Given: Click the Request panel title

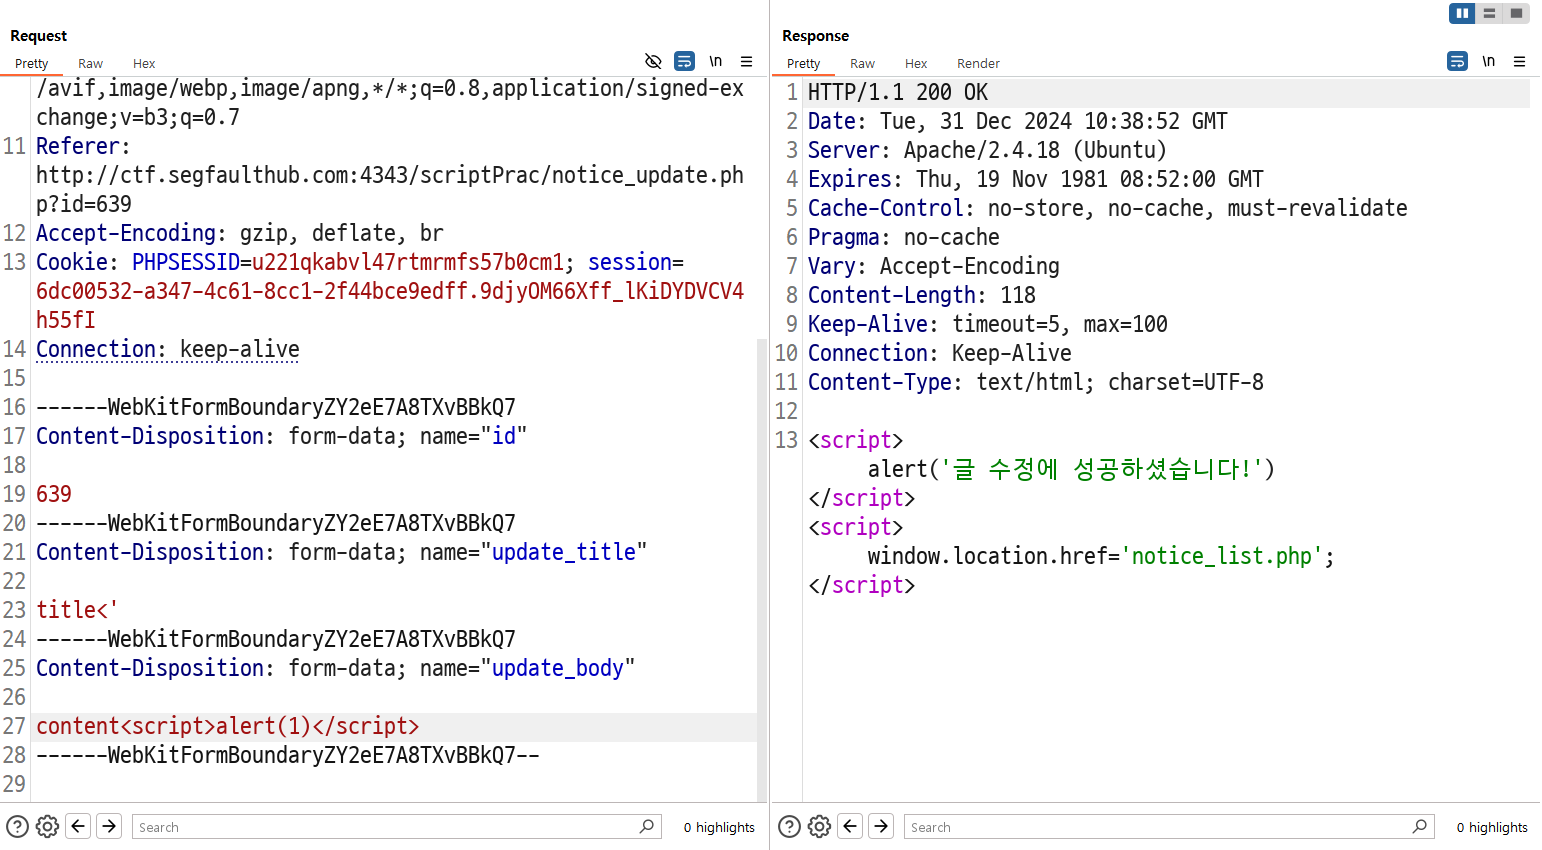Looking at the screenshot, I should pyautogui.click(x=38, y=36).
